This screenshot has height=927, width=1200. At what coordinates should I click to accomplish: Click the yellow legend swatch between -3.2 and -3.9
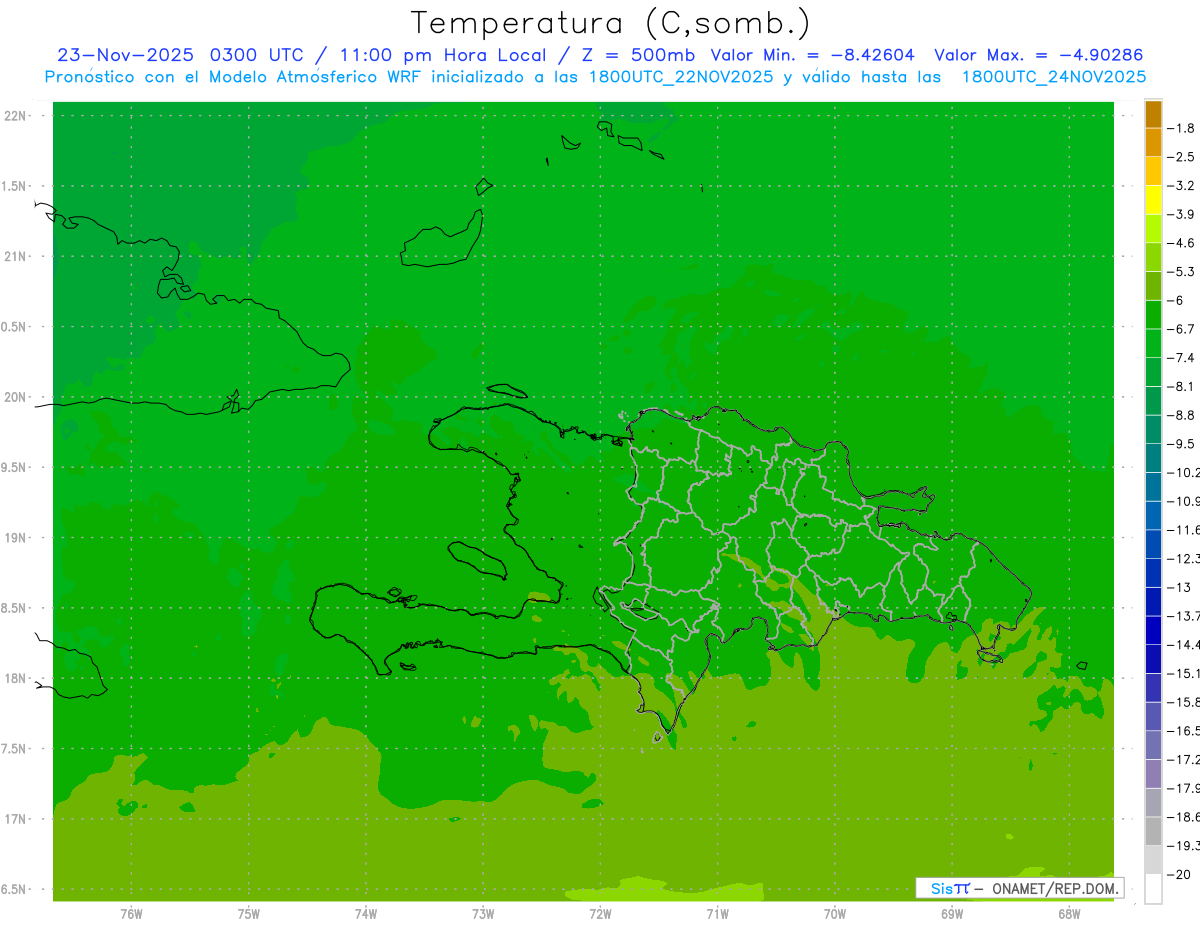coord(1153,200)
